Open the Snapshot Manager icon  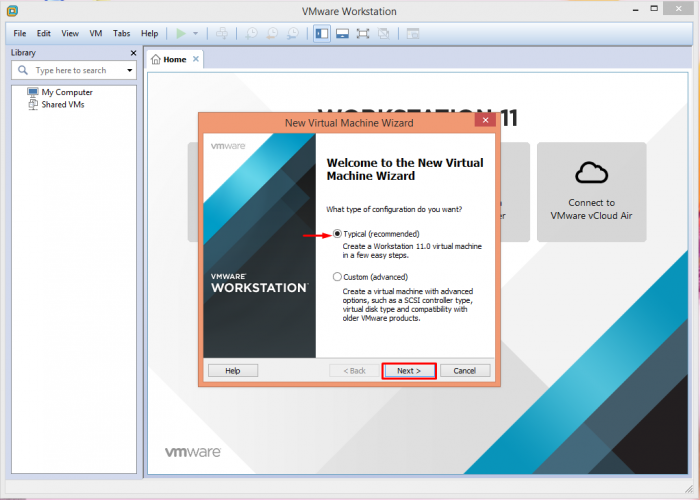point(293,33)
